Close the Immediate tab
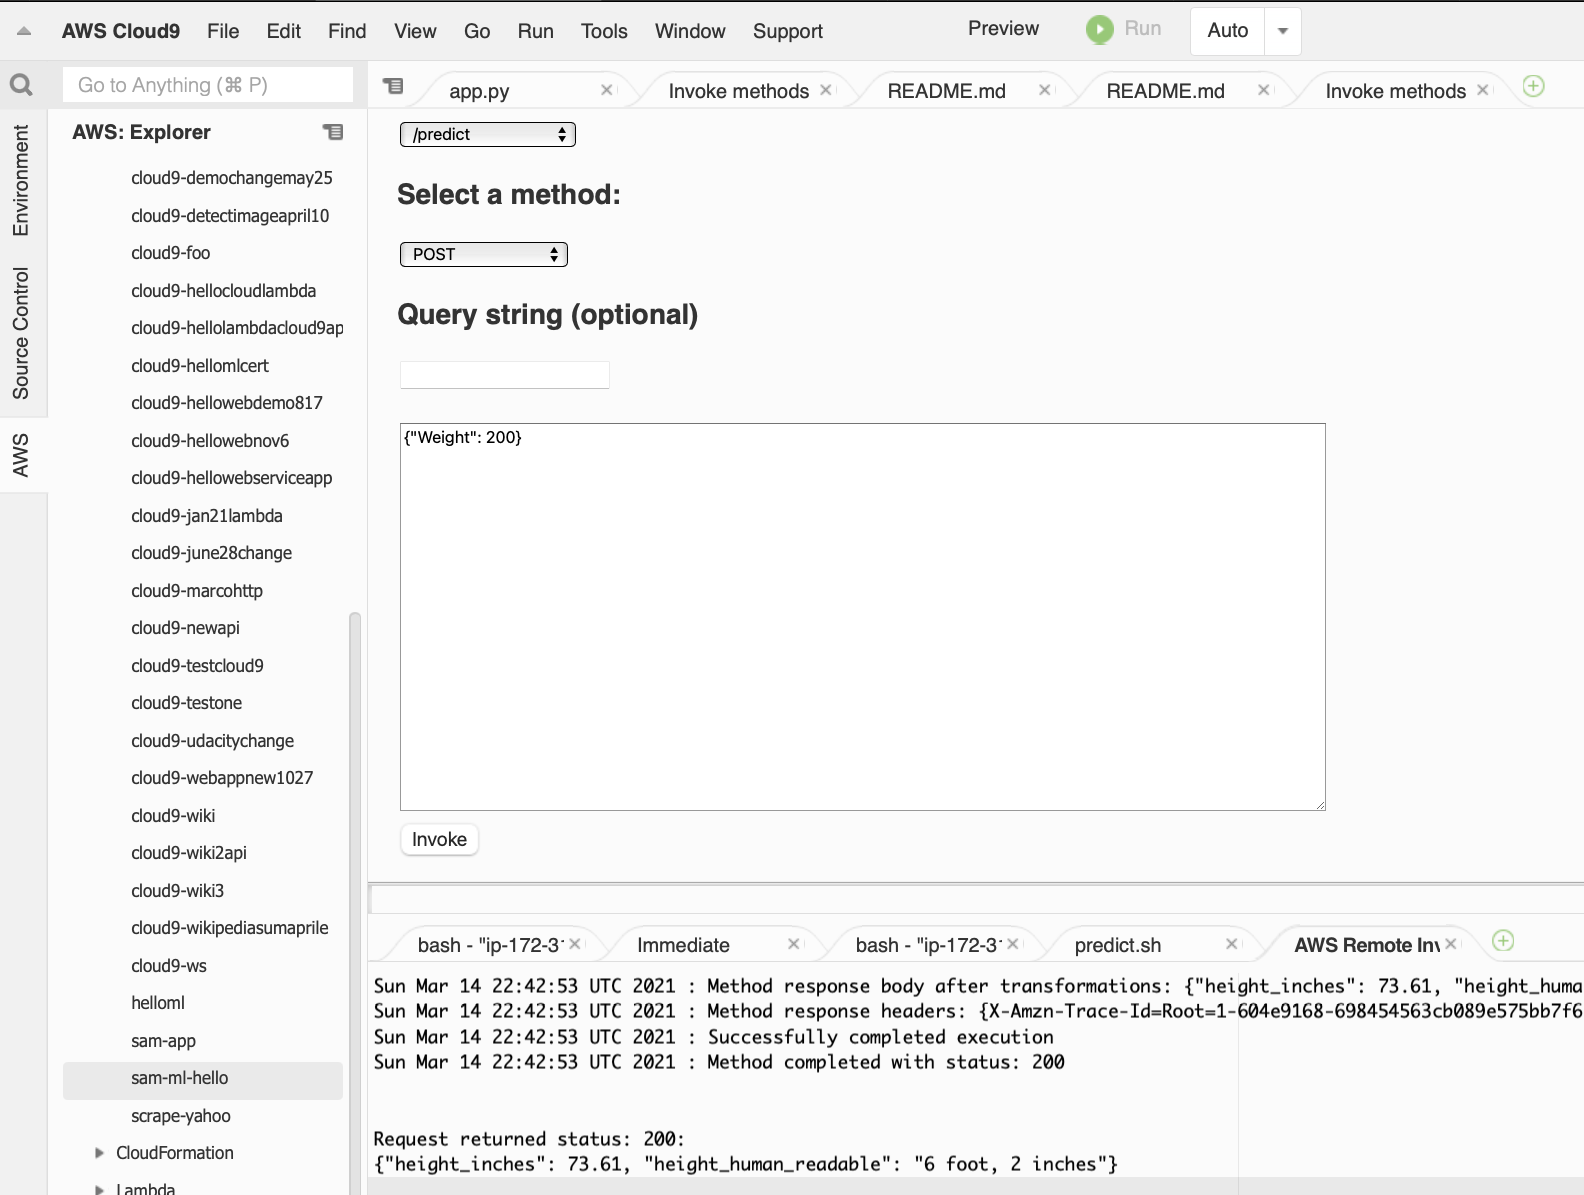The height and width of the screenshot is (1195, 1584). [x=793, y=944]
